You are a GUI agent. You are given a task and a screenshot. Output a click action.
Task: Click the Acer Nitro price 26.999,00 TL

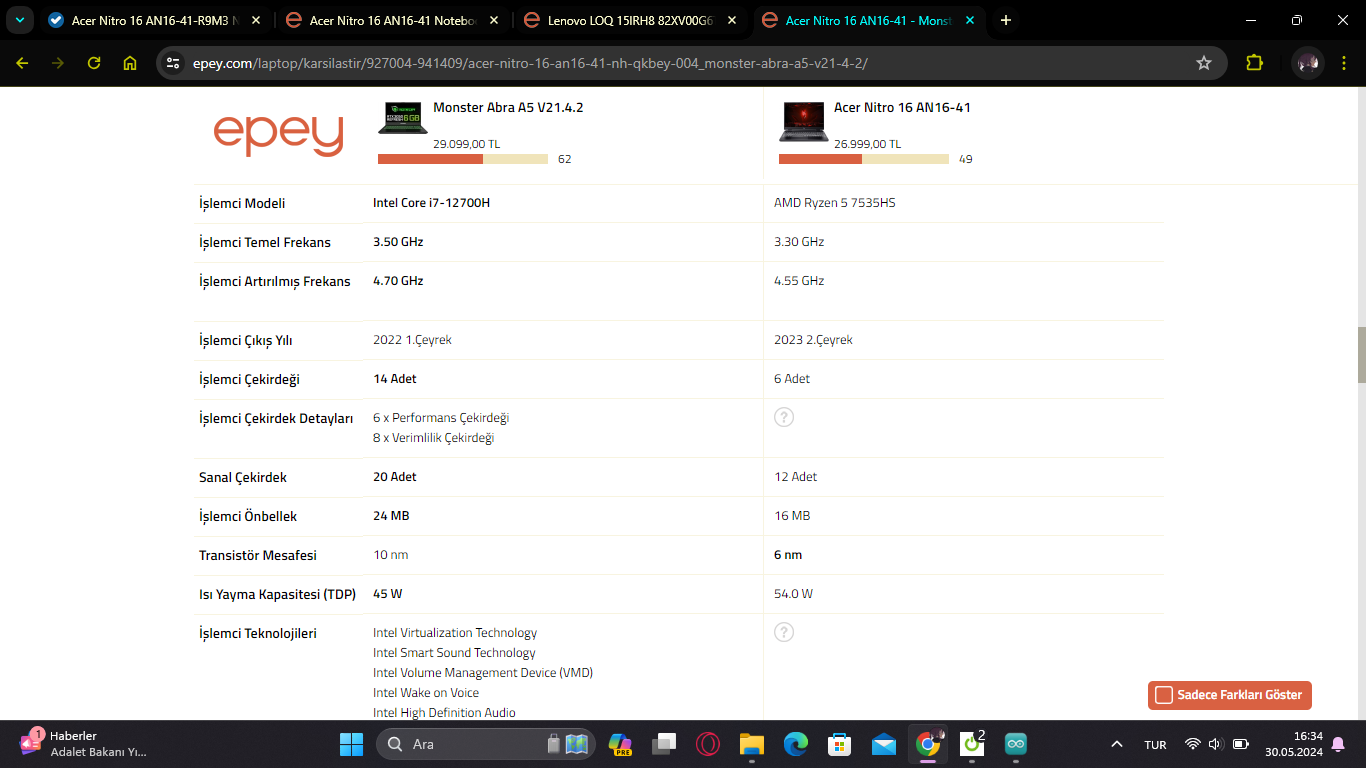point(867,144)
